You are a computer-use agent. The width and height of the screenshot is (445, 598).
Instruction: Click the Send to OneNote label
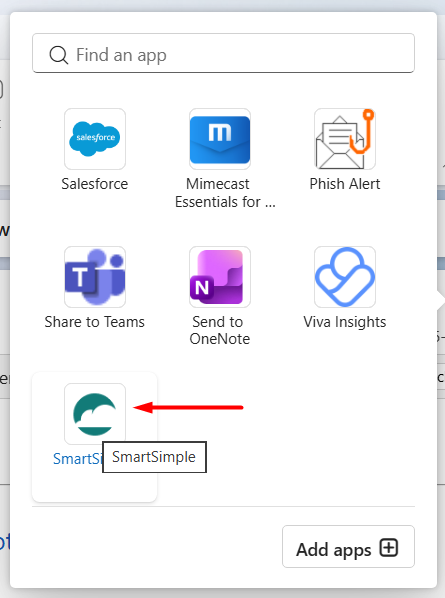click(220, 330)
